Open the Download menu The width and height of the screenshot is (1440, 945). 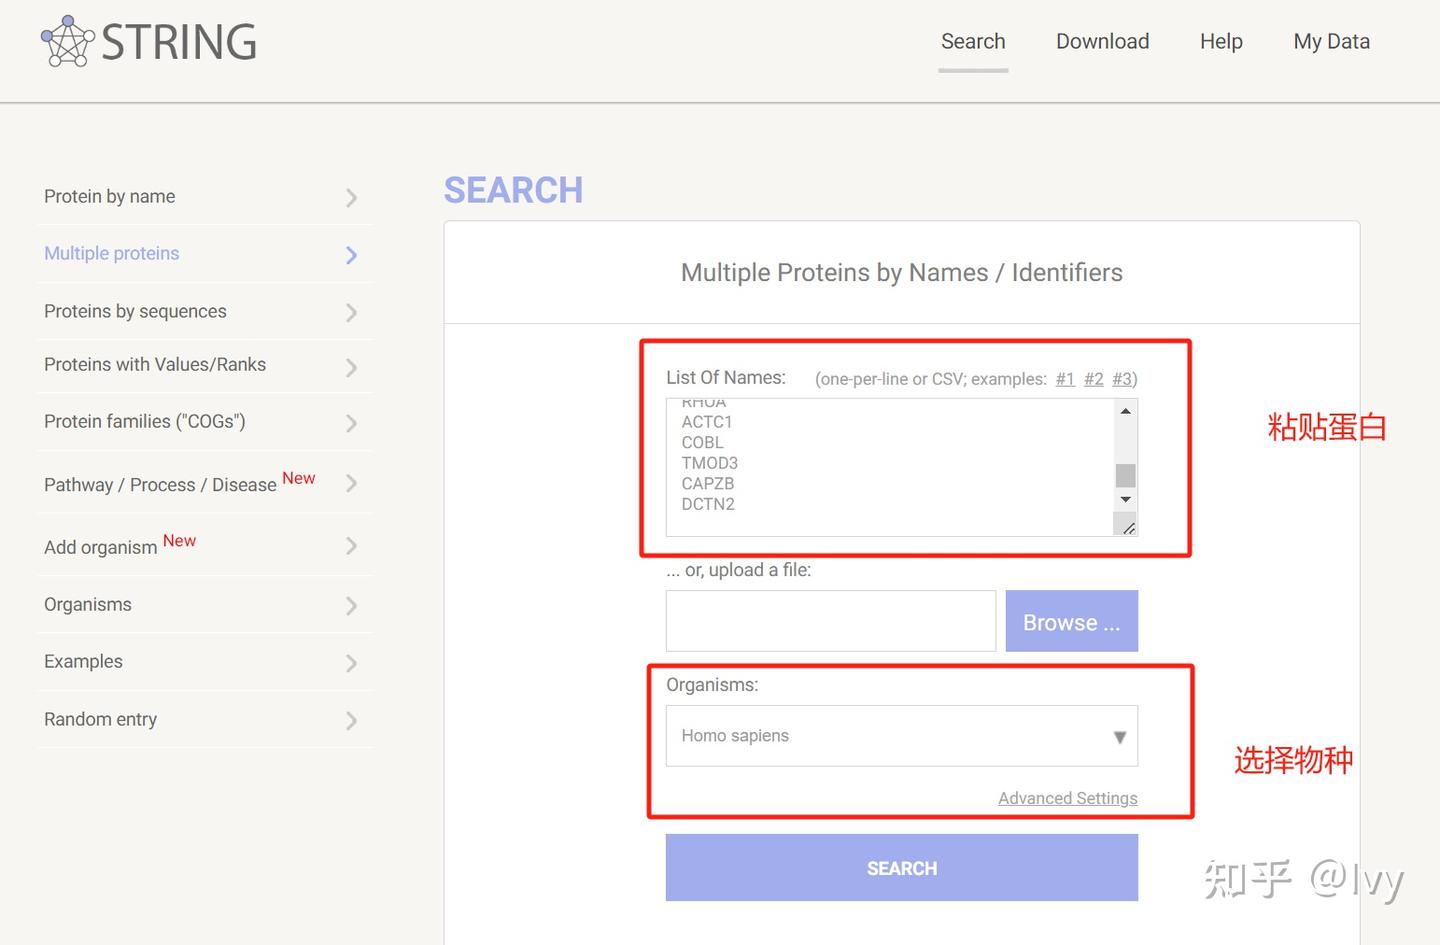point(1102,42)
